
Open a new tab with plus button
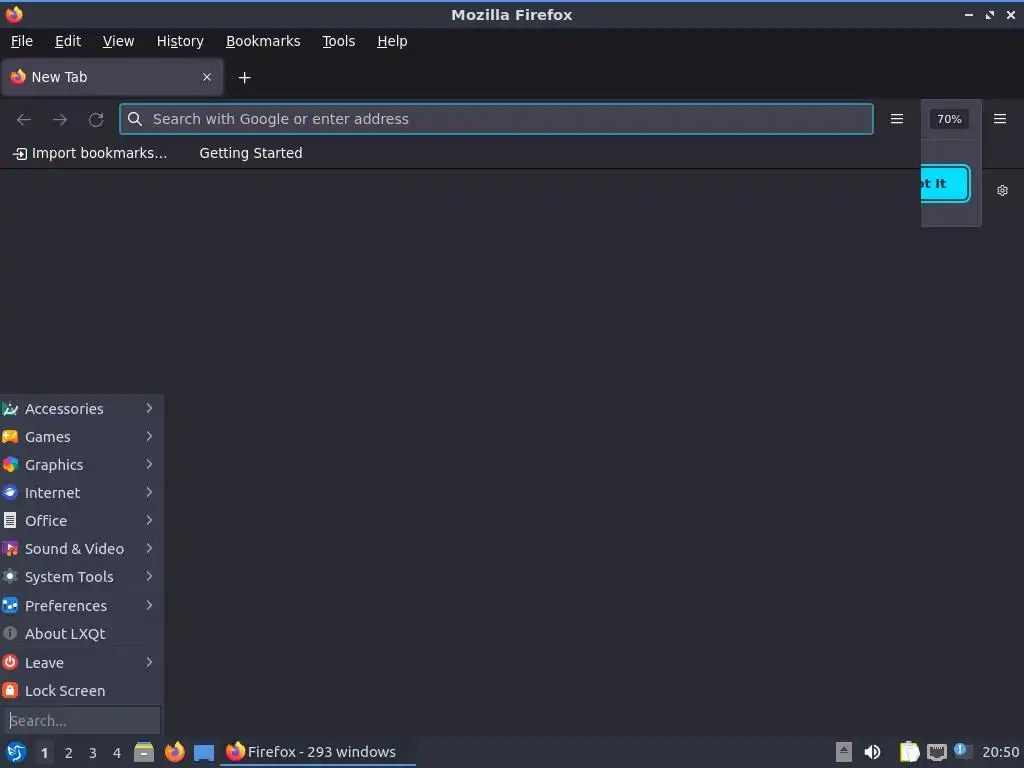[244, 78]
